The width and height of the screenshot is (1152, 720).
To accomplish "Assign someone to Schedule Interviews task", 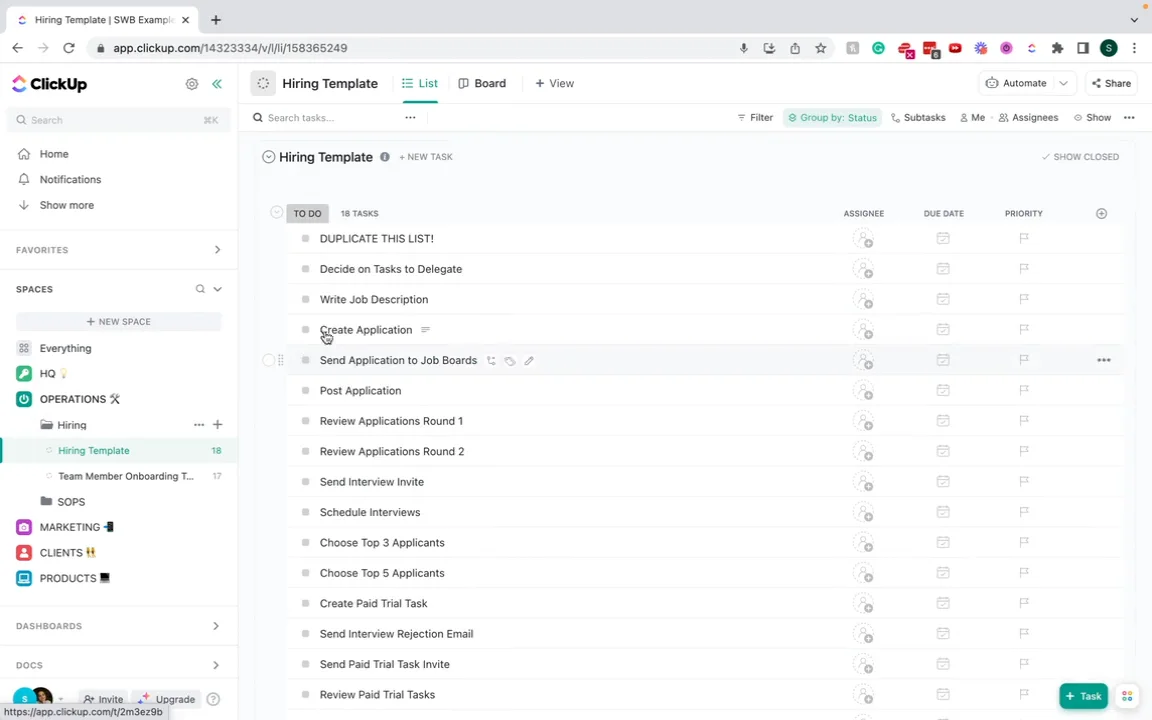I will coord(863,512).
